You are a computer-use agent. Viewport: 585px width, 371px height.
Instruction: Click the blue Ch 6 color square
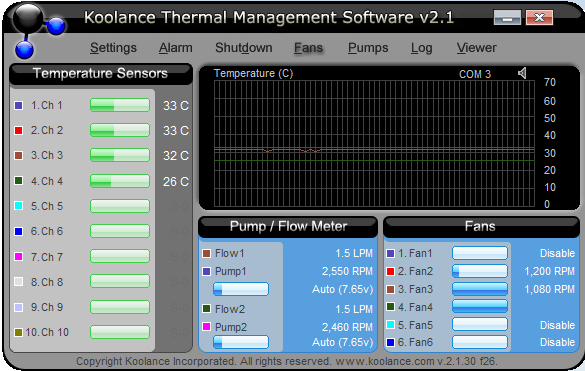tap(18, 231)
